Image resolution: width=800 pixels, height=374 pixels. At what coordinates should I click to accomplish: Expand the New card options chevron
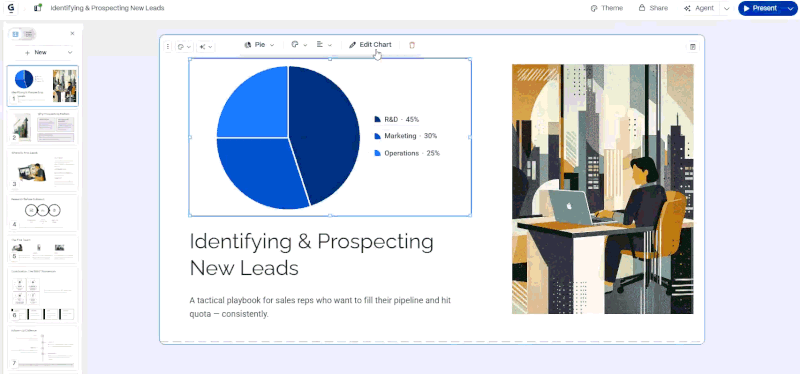(69, 52)
